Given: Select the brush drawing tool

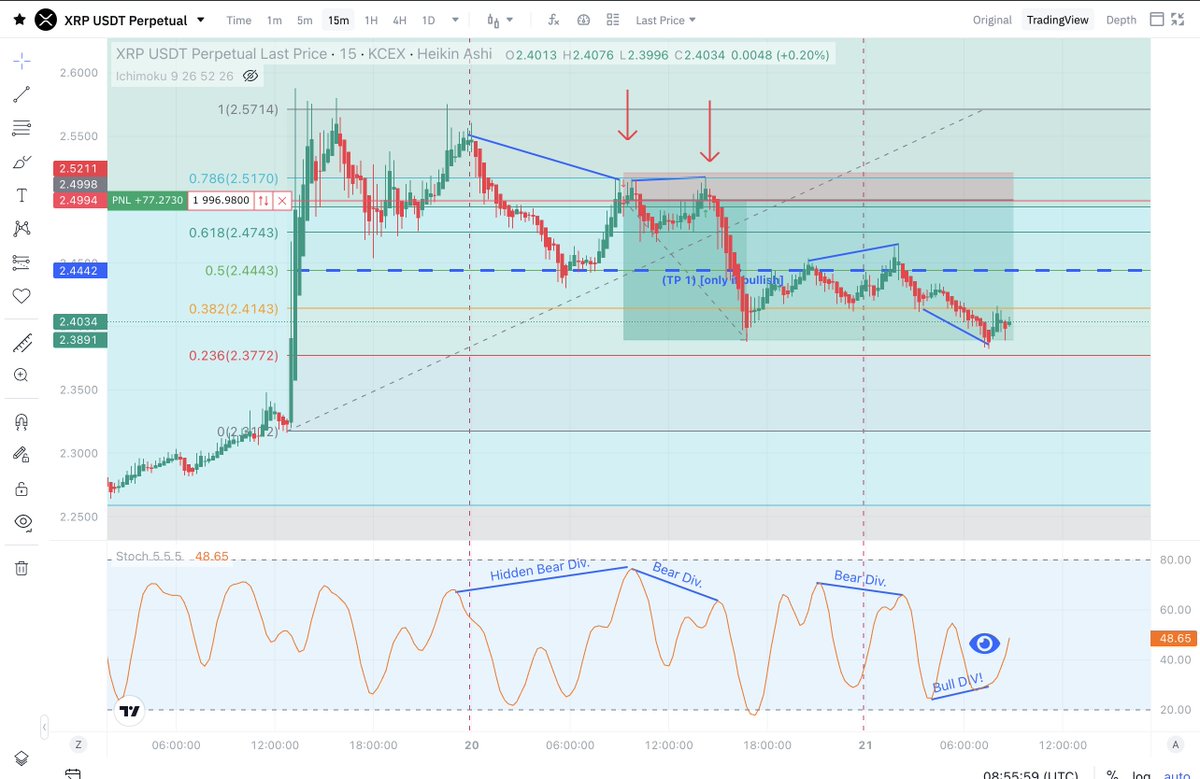Looking at the screenshot, I should (21, 162).
